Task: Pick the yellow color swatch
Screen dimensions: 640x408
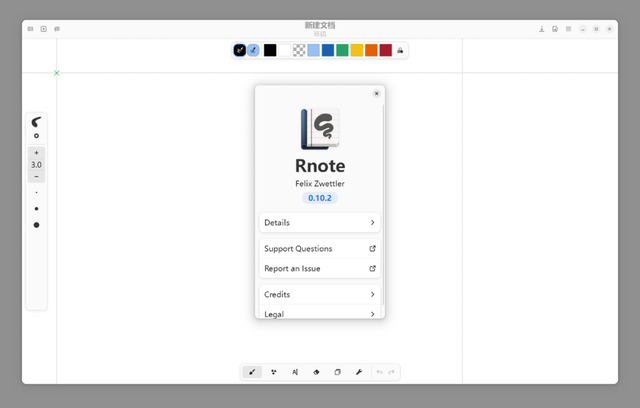Action: point(357,50)
